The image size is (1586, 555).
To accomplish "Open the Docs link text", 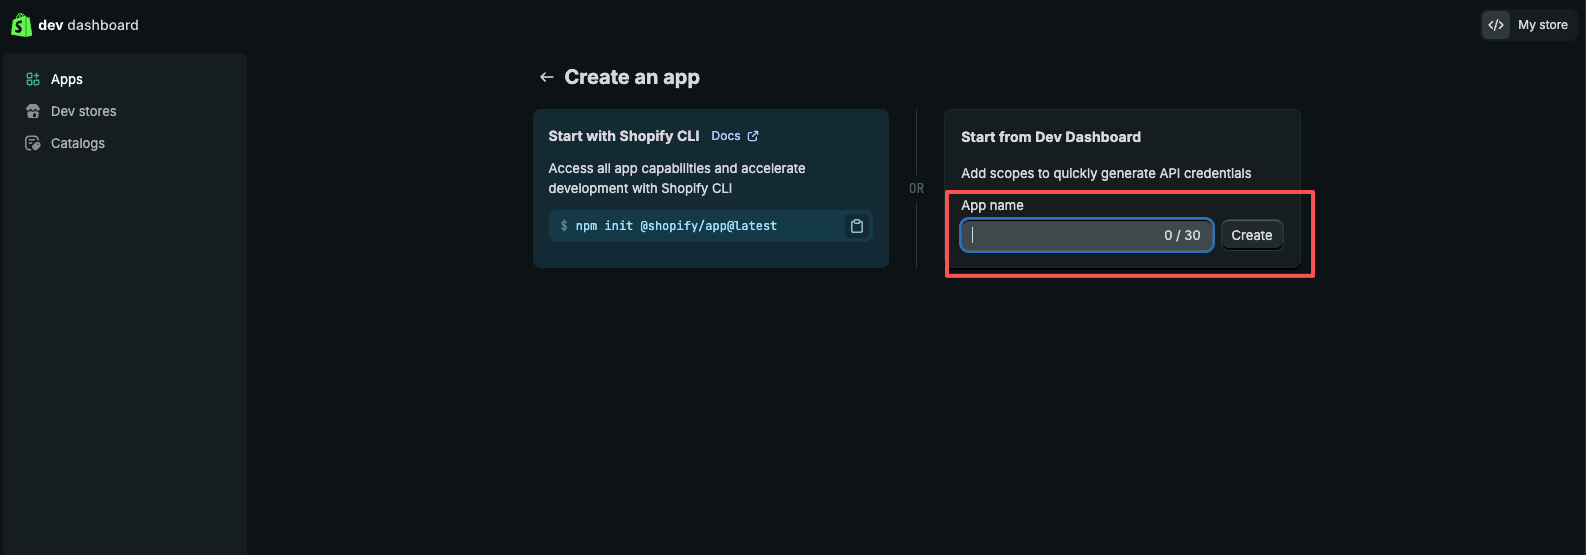I will 726,136.
